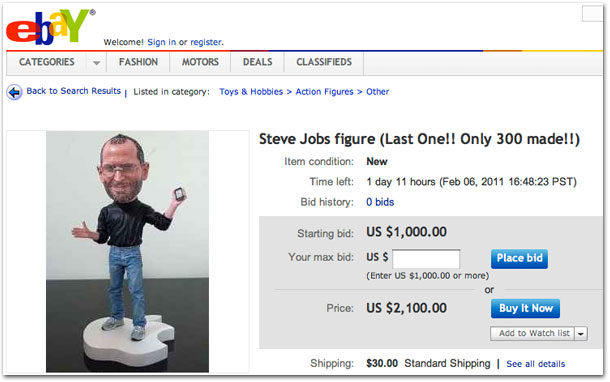The height and width of the screenshot is (382, 610).
Task: Open the Categories menu
Action: tap(47, 62)
